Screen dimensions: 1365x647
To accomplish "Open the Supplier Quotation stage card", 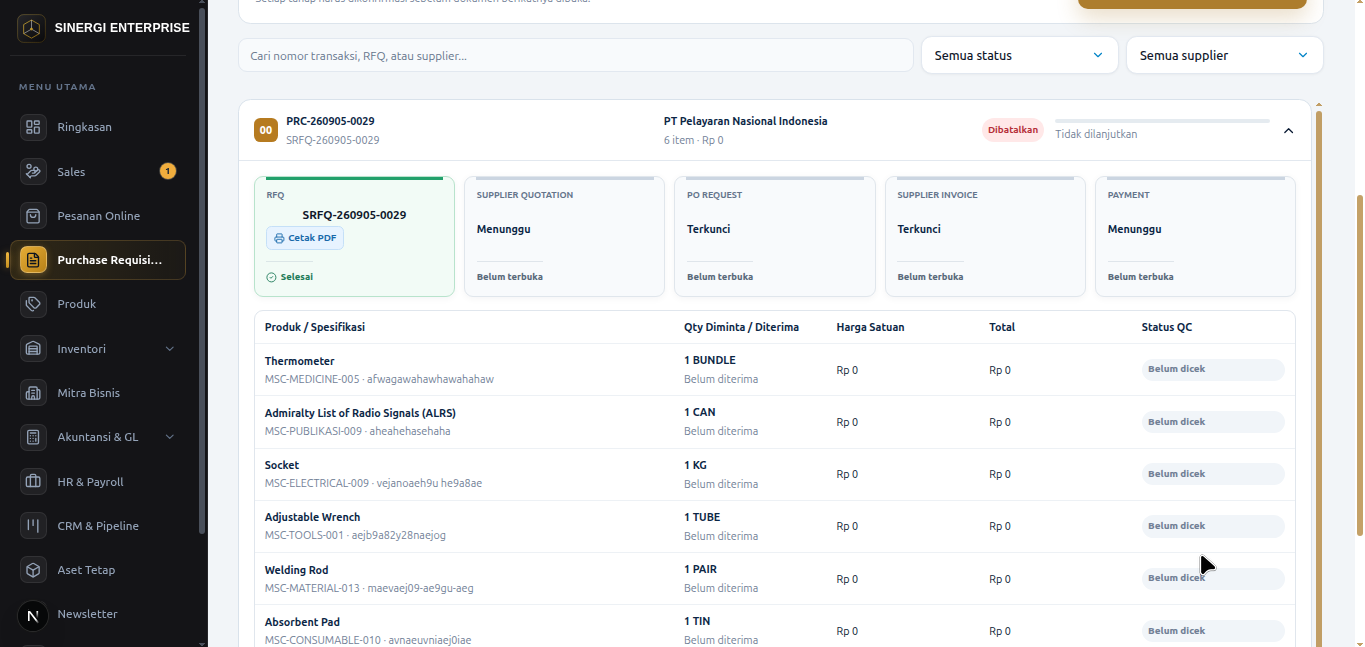I will click(x=564, y=237).
